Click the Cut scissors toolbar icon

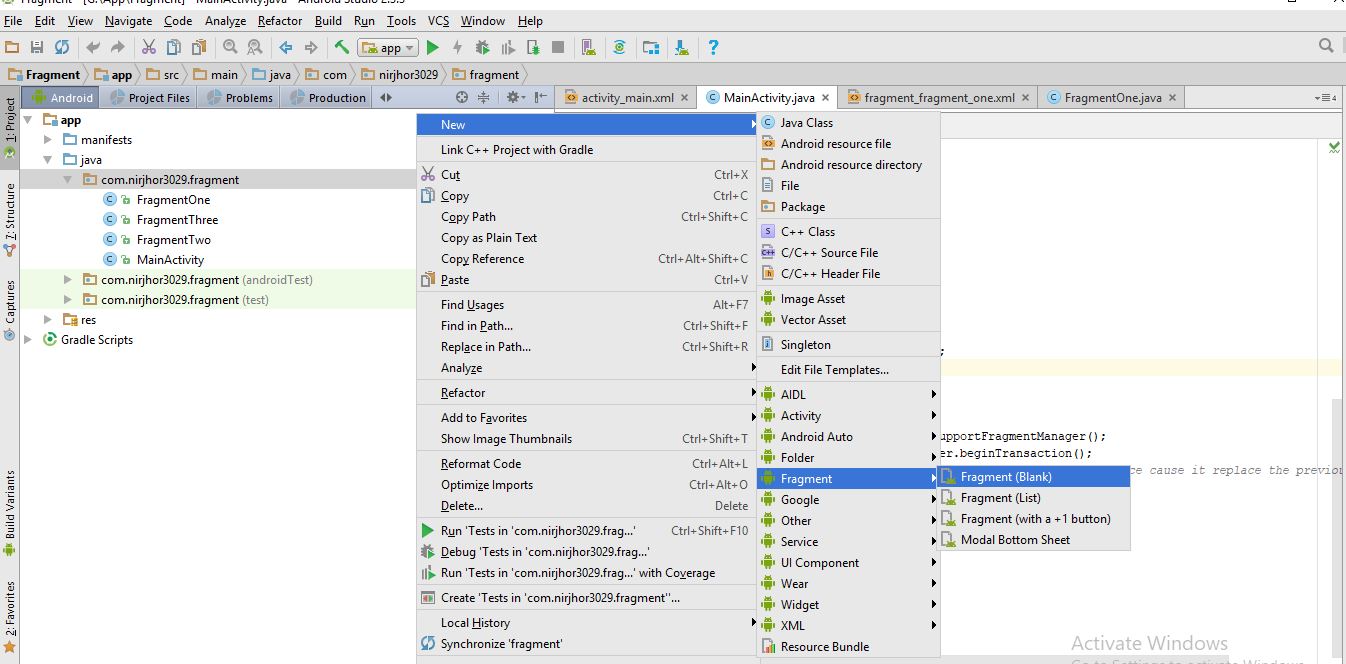pyautogui.click(x=149, y=47)
